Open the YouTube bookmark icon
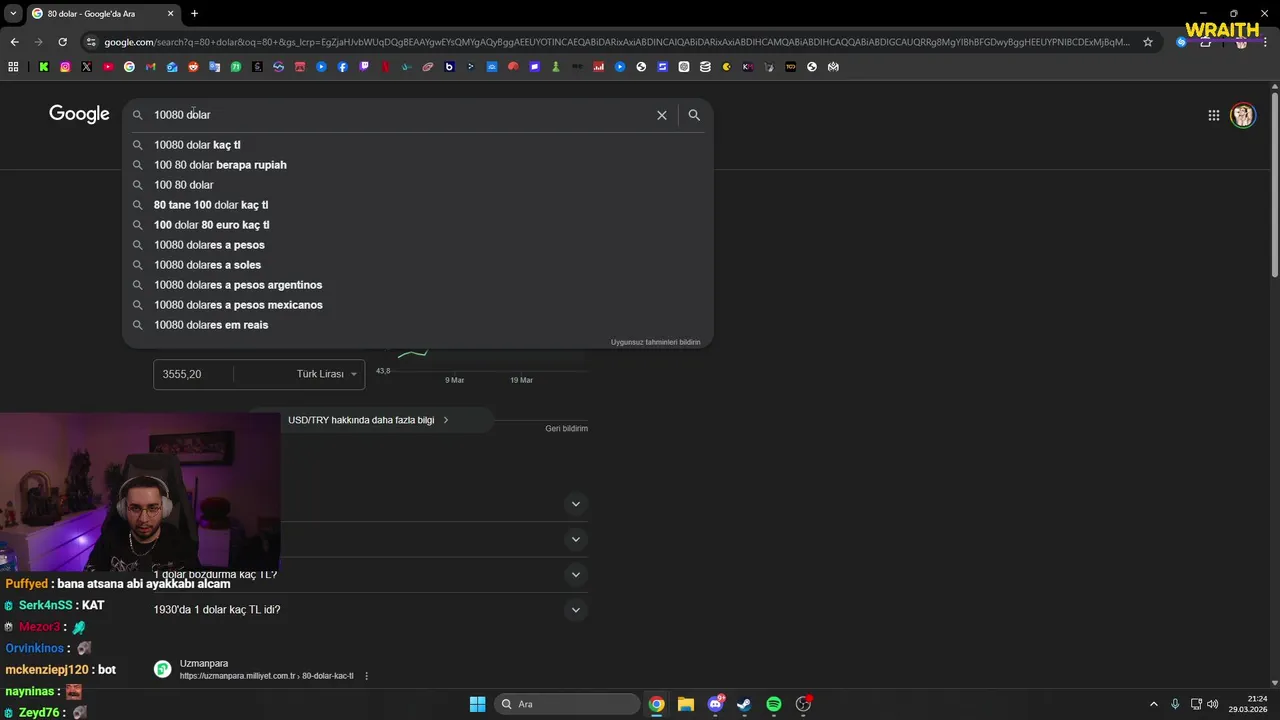Screen dimensions: 1280x720 pyautogui.click(x=108, y=67)
